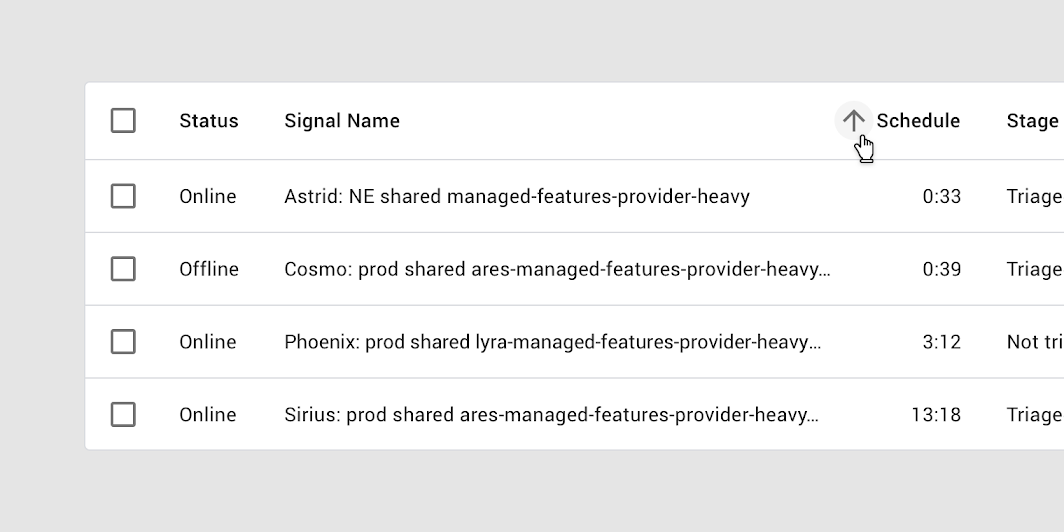The height and width of the screenshot is (532, 1064).
Task: Mark the Sirius row checkbox
Action: click(x=123, y=414)
